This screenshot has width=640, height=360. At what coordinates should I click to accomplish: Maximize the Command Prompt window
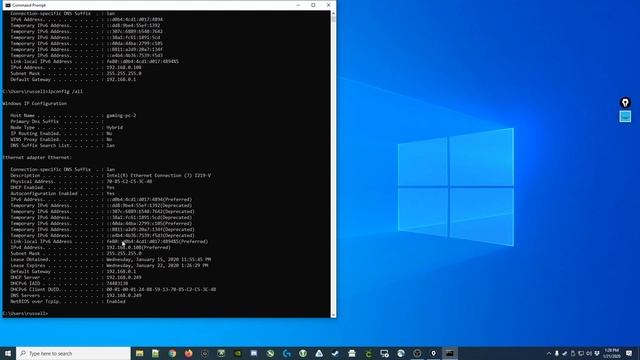point(313,5)
